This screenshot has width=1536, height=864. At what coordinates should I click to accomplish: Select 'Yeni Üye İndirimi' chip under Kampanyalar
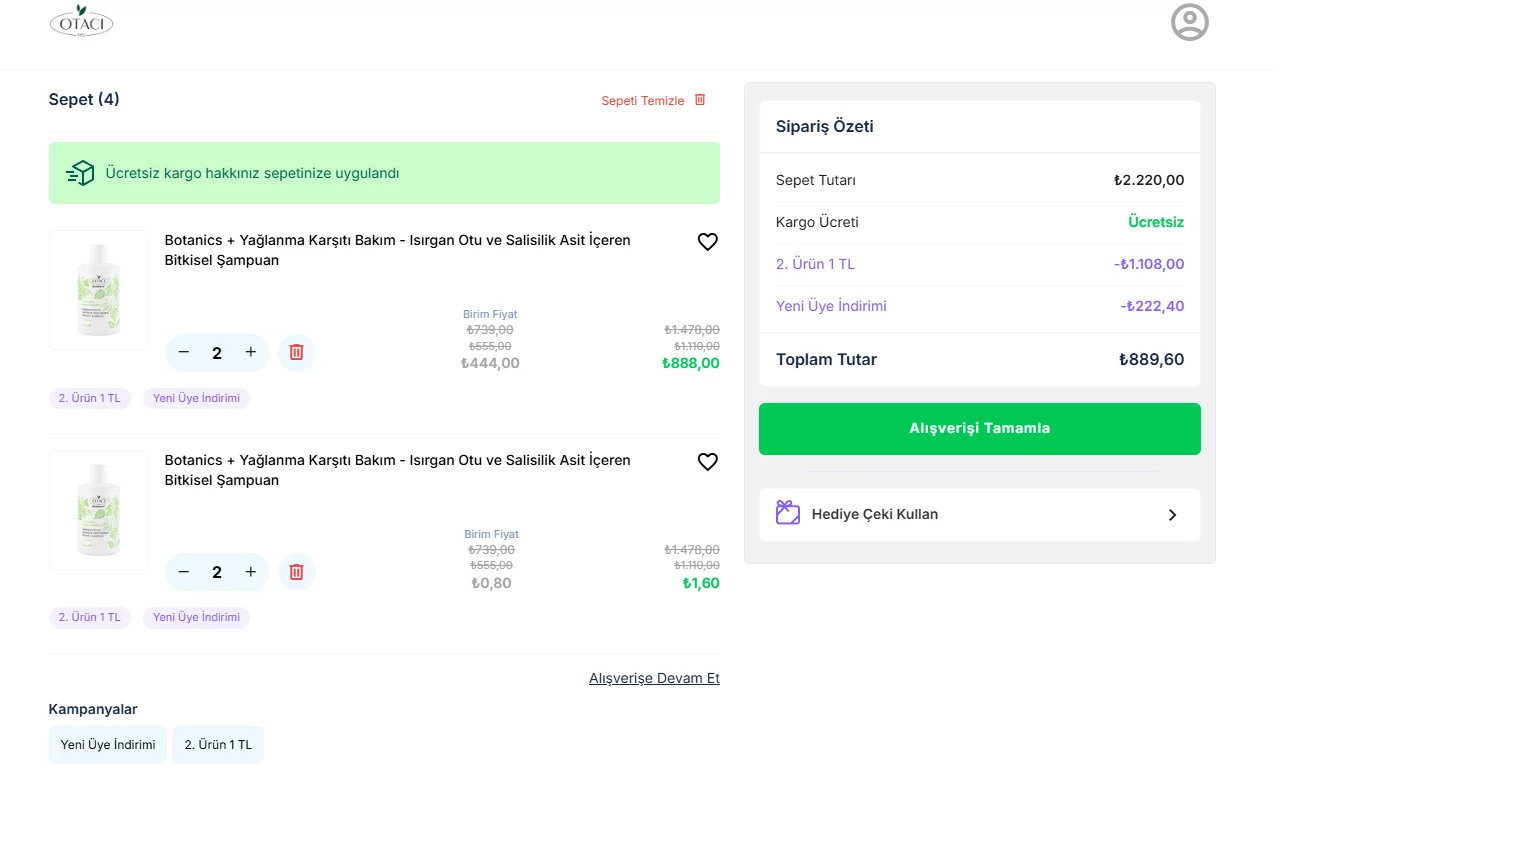(x=108, y=745)
